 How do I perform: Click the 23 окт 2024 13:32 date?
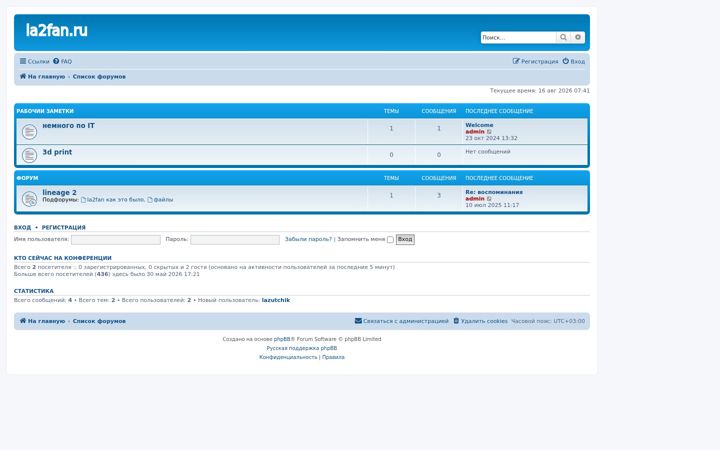[x=491, y=138]
